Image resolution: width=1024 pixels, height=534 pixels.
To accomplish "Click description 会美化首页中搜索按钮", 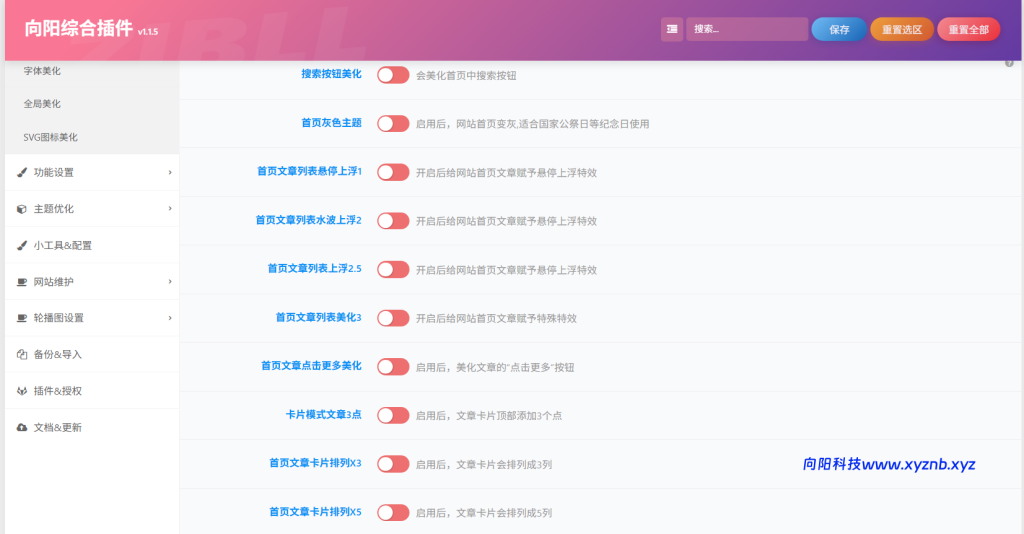I will click(466, 76).
